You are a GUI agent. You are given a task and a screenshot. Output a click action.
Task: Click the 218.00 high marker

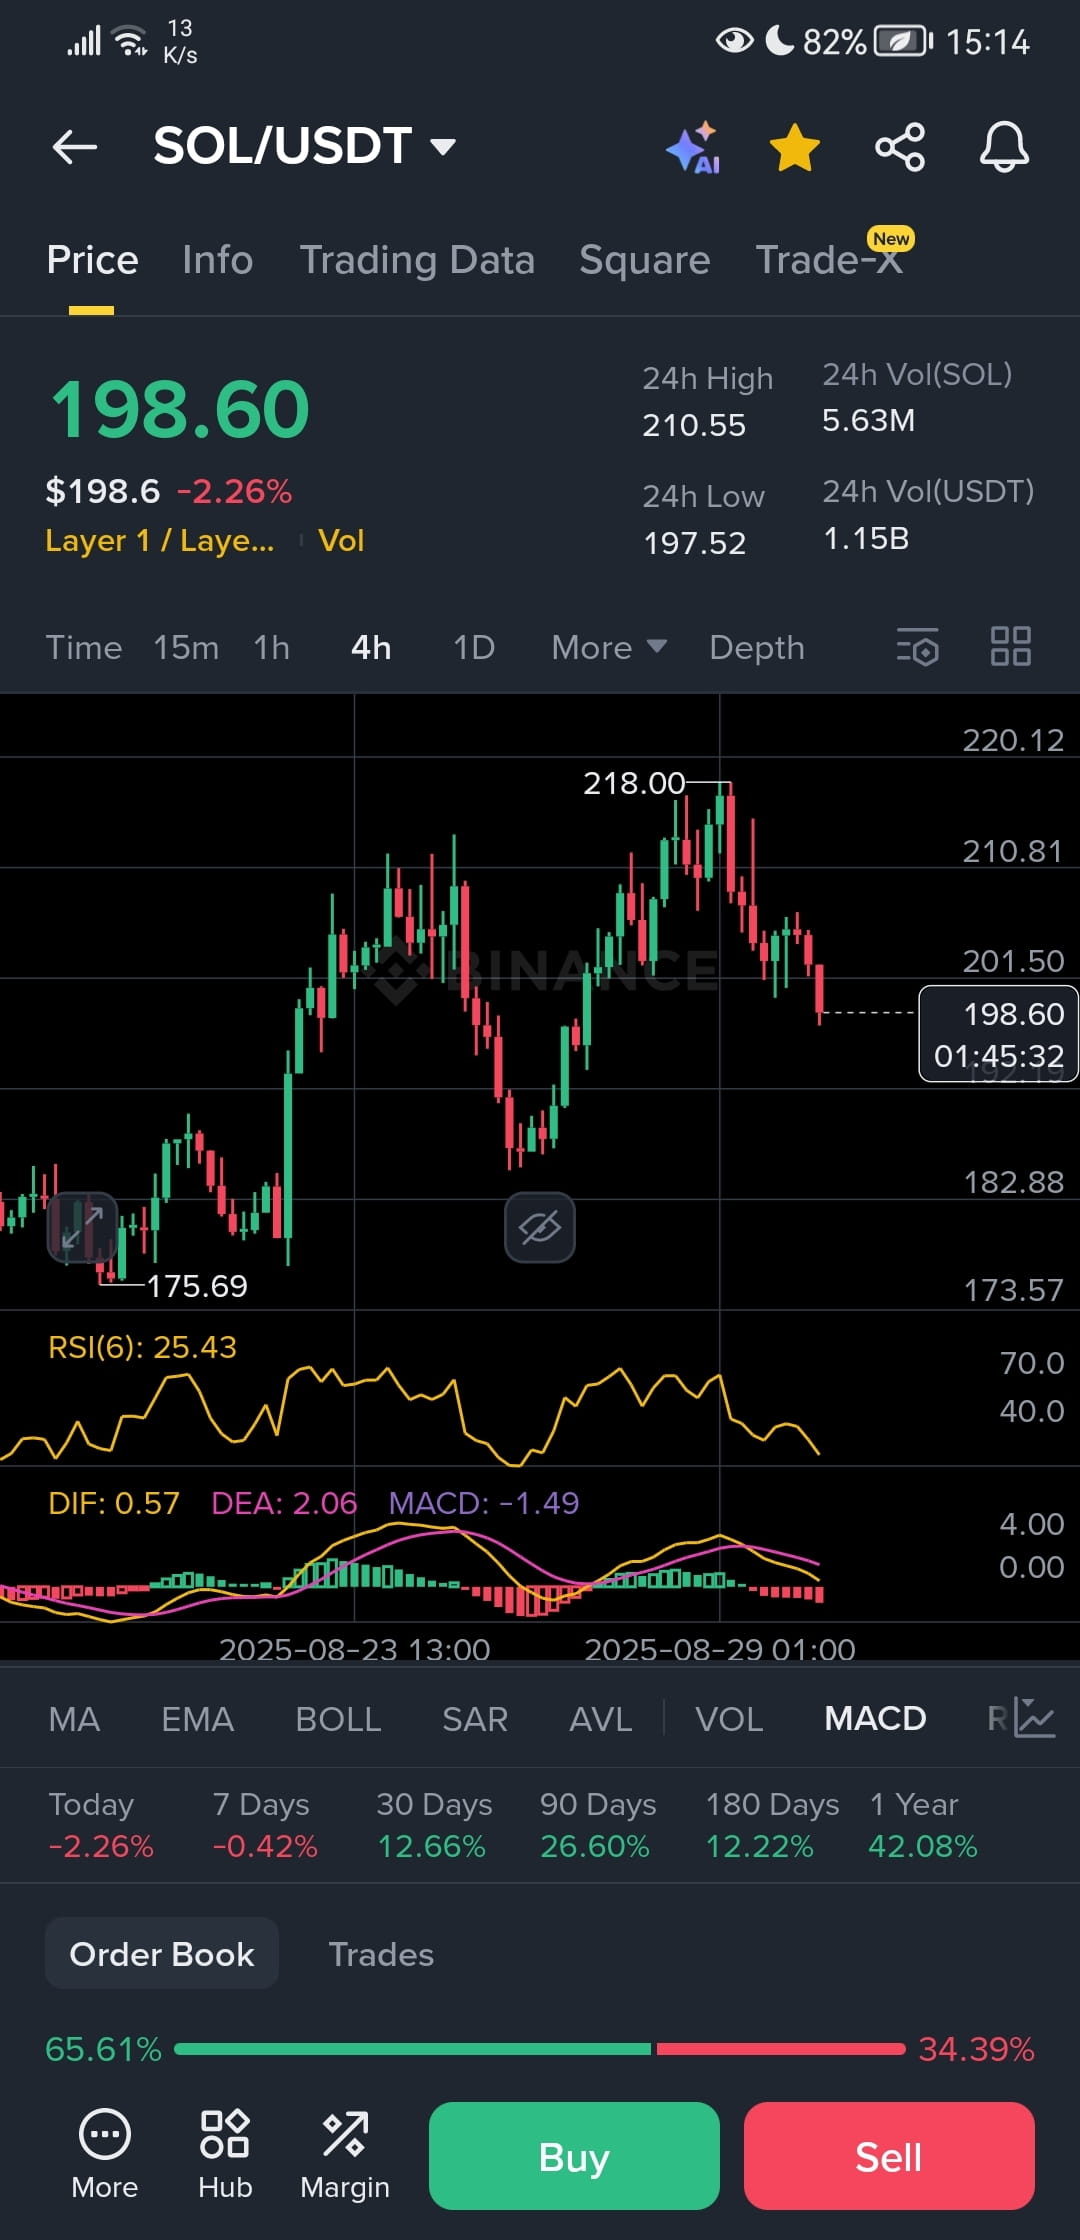[x=634, y=783]
